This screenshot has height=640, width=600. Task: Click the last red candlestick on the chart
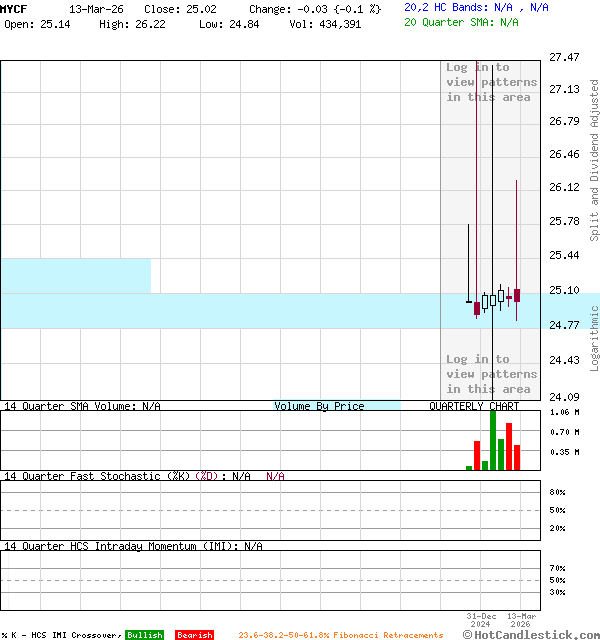point(517,295)
